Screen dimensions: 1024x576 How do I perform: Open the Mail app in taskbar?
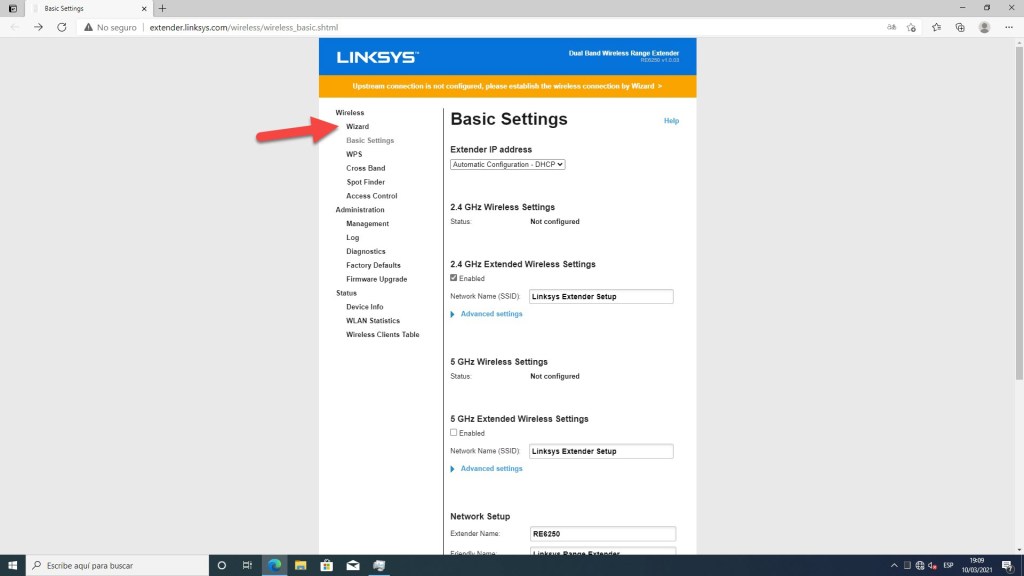352,566
